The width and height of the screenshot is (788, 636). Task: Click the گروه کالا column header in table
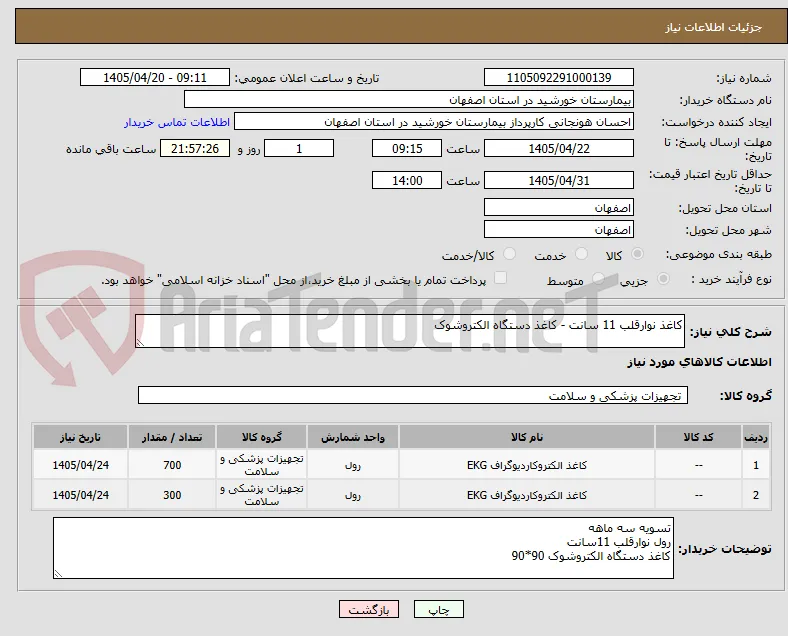pos(261,437)
